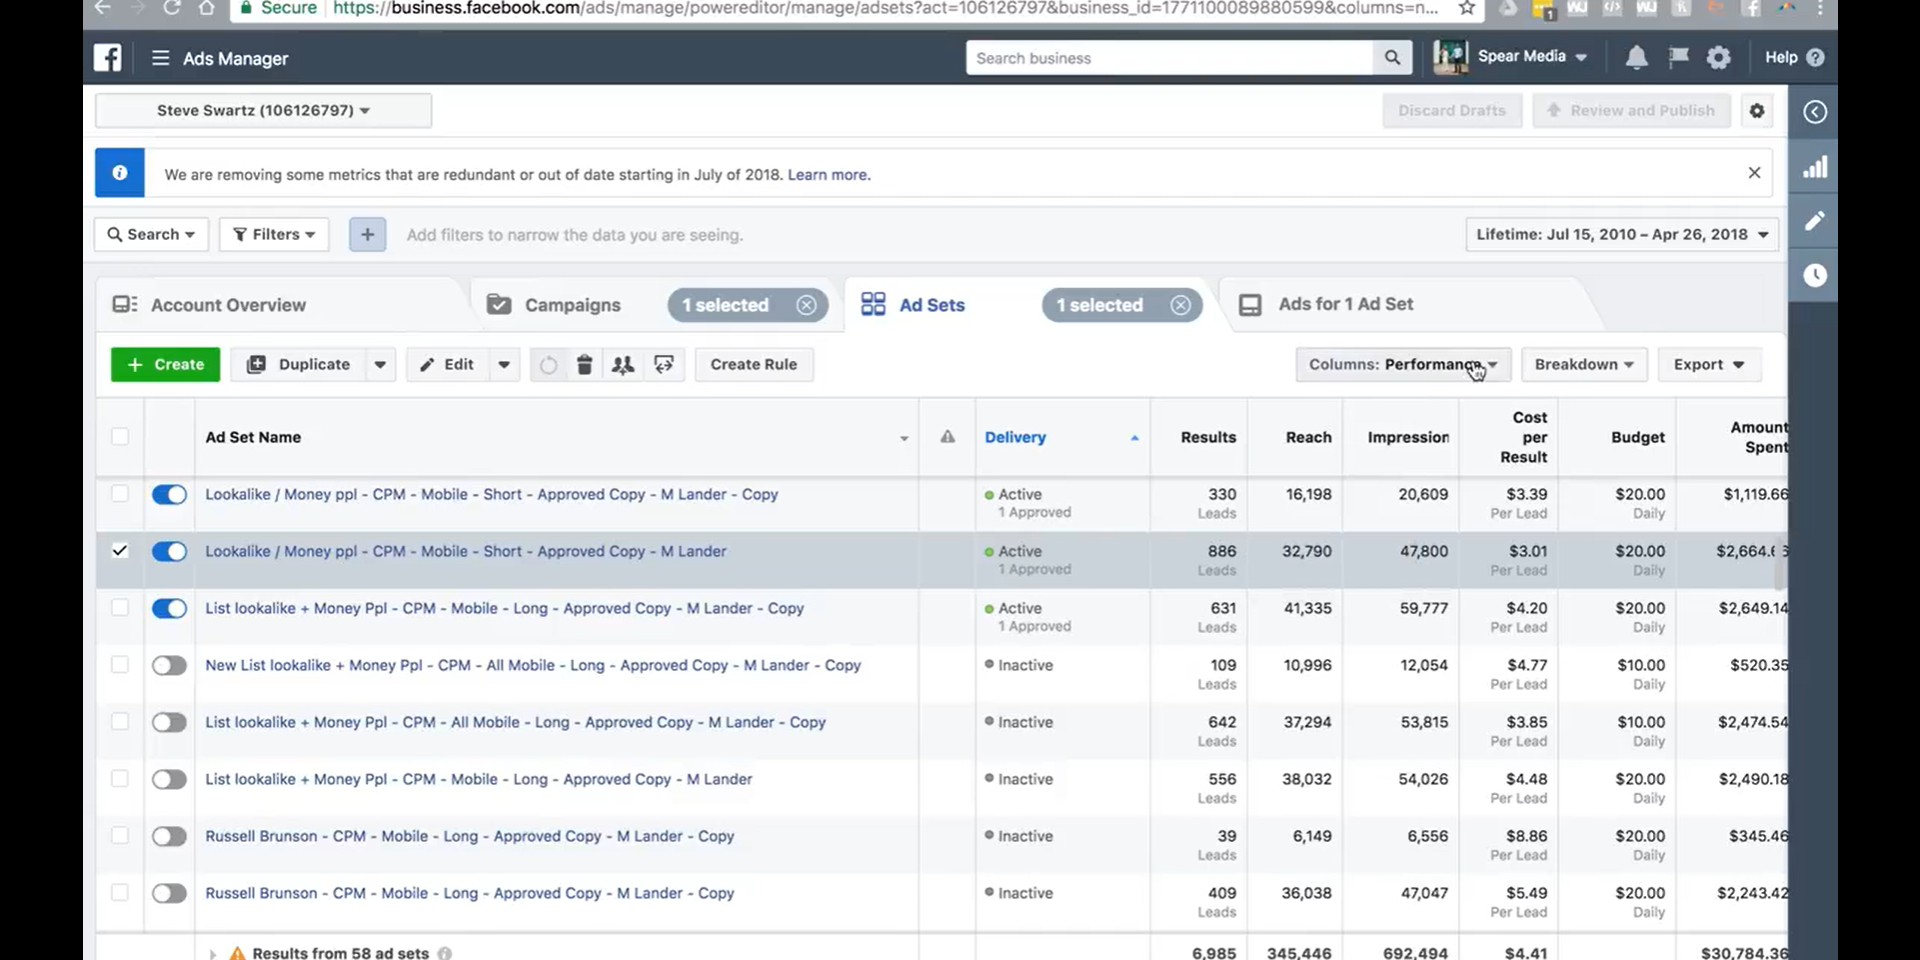Open the charts icon in right sidebar

(1815, 167)
